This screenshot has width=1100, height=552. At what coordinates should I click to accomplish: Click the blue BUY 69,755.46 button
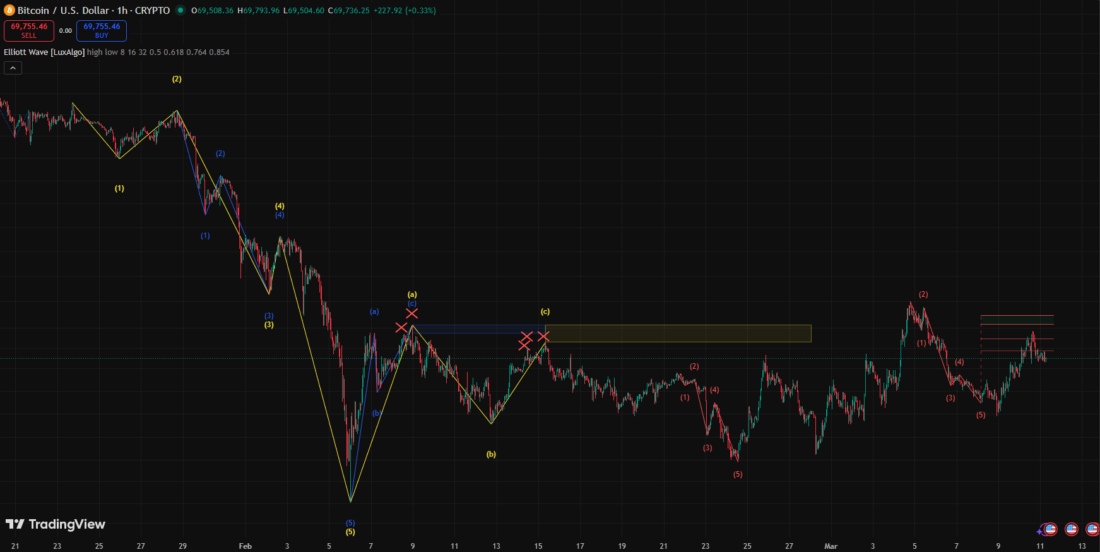[102, 31]
